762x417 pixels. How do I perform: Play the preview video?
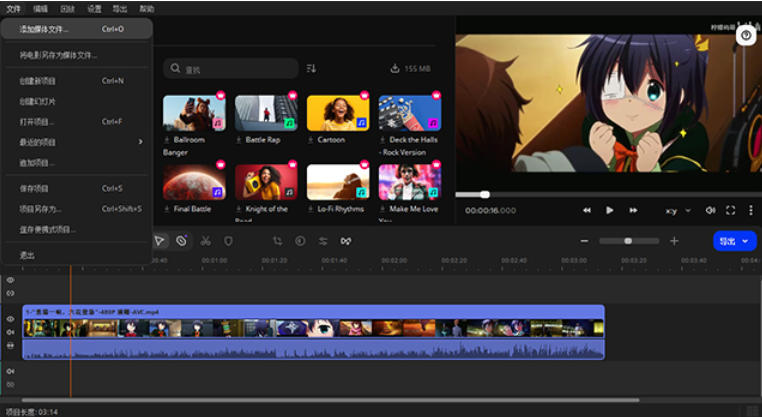(609, 210)
